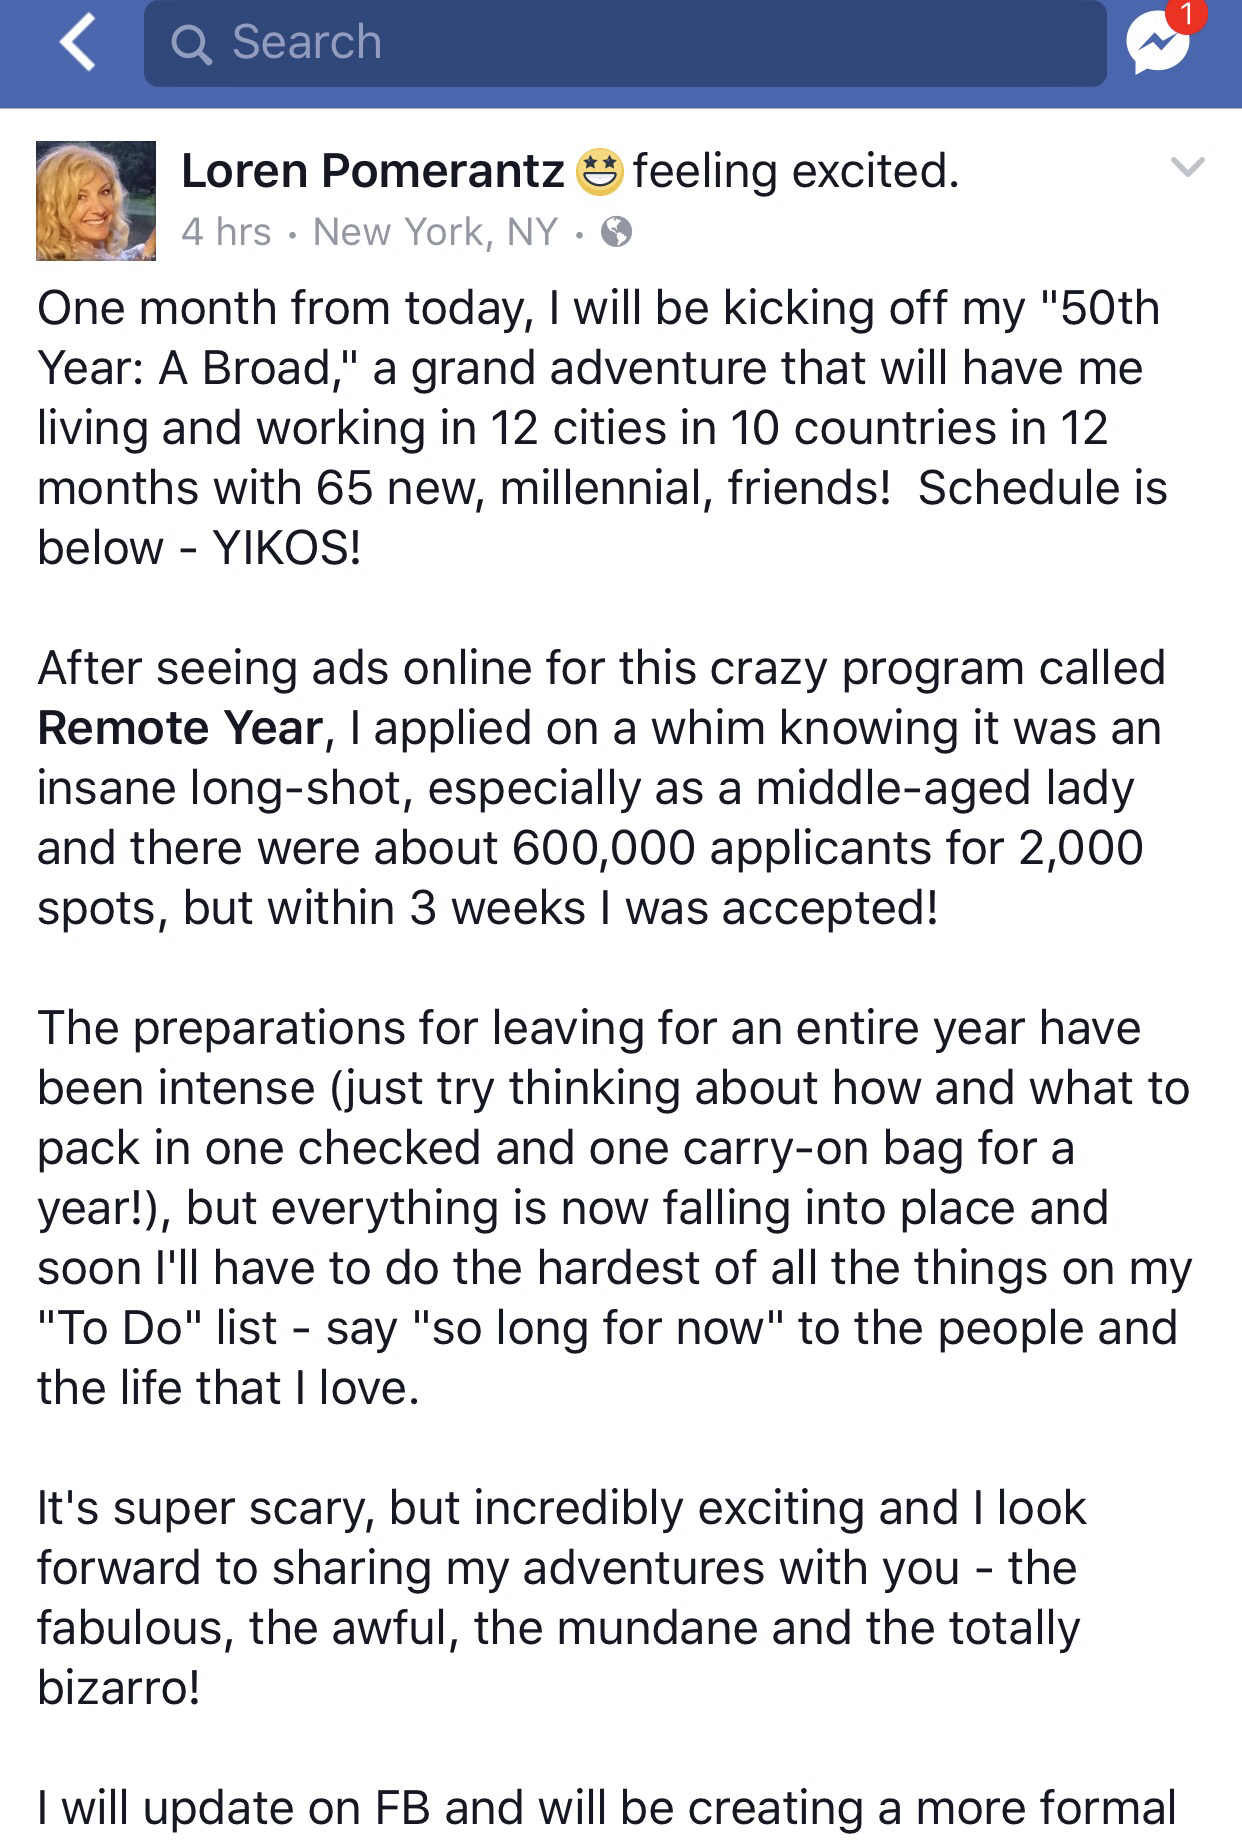Tap the 'The preparations for leaving' paragraph
1242x1847 pixels.
click(600, 1207)
